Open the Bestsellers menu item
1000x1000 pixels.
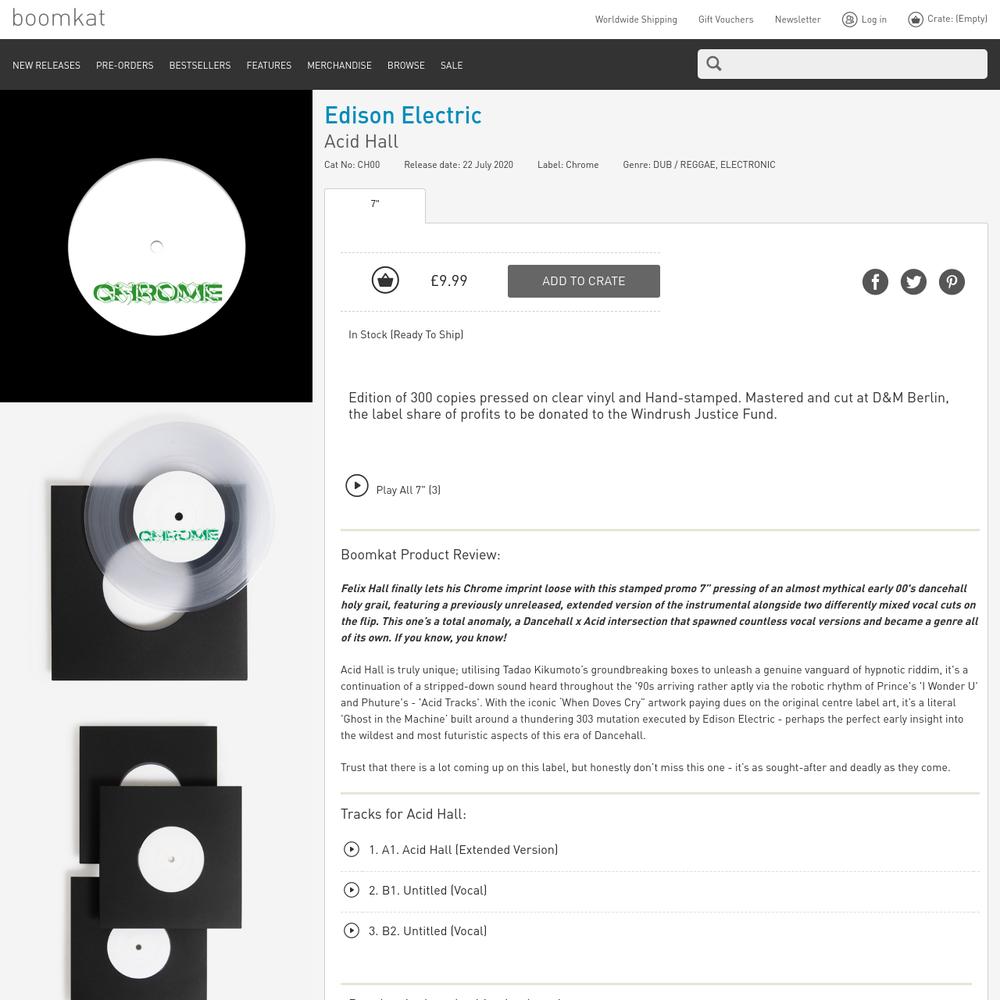click(x=200, y=65)
